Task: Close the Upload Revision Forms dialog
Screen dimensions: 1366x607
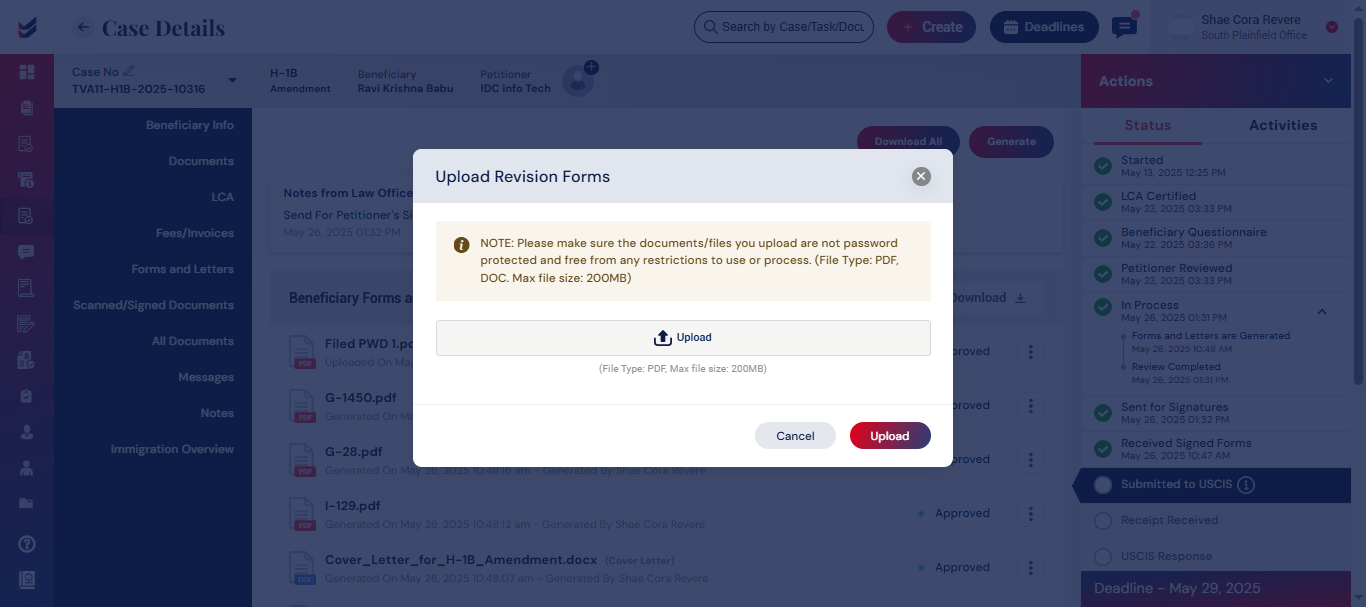Action: (921, 176)
